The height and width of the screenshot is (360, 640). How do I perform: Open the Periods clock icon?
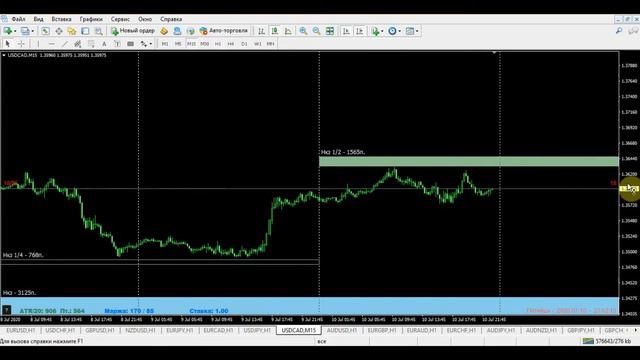tap(392, 31)
